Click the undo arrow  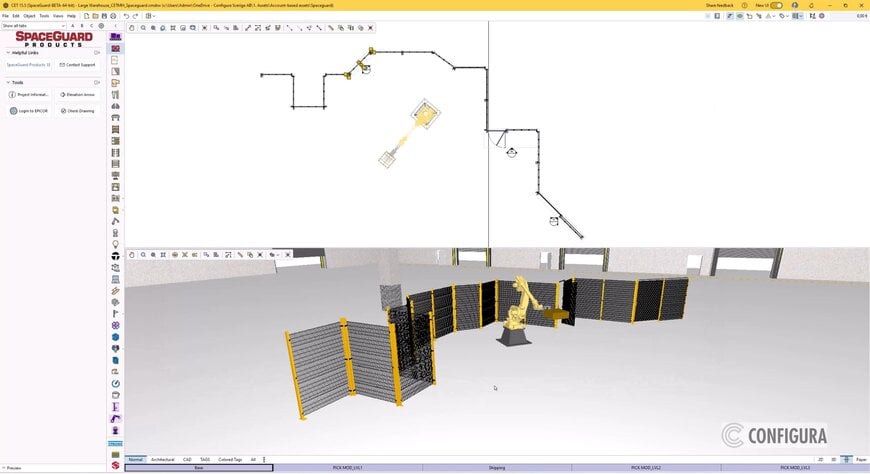tap(126, 16)
